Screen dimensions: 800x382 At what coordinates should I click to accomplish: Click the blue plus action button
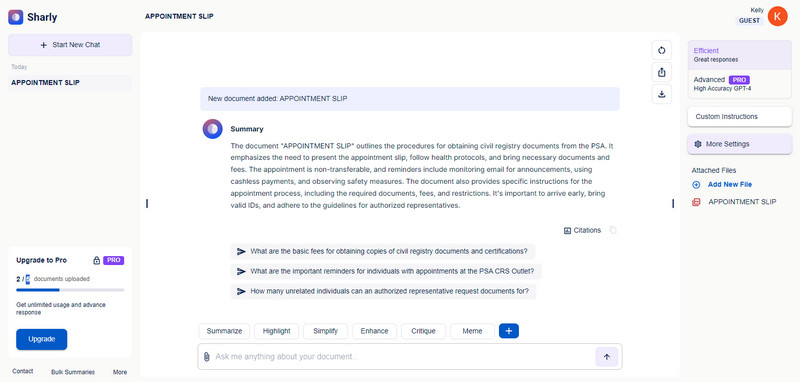(509, 331)
